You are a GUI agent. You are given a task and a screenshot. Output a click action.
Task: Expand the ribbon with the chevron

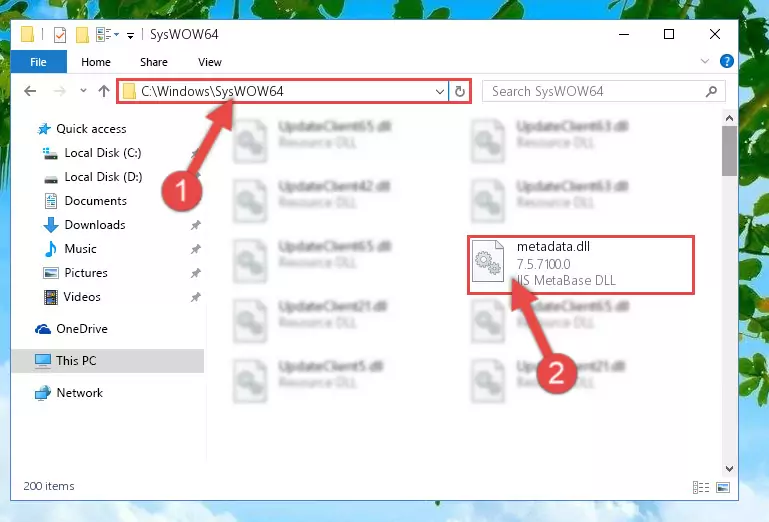pos(704,61)
